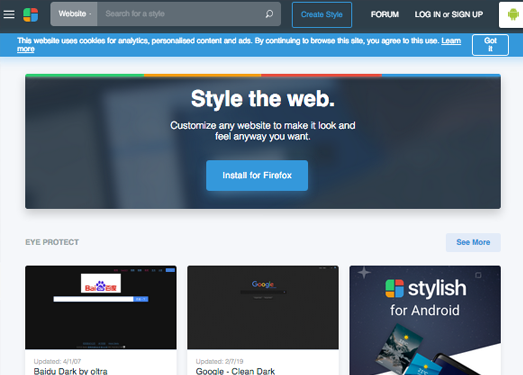The width and height of the screenshot is (523, 375).
Task: Click the Stylish colorful logo
Action: (31, 14)
